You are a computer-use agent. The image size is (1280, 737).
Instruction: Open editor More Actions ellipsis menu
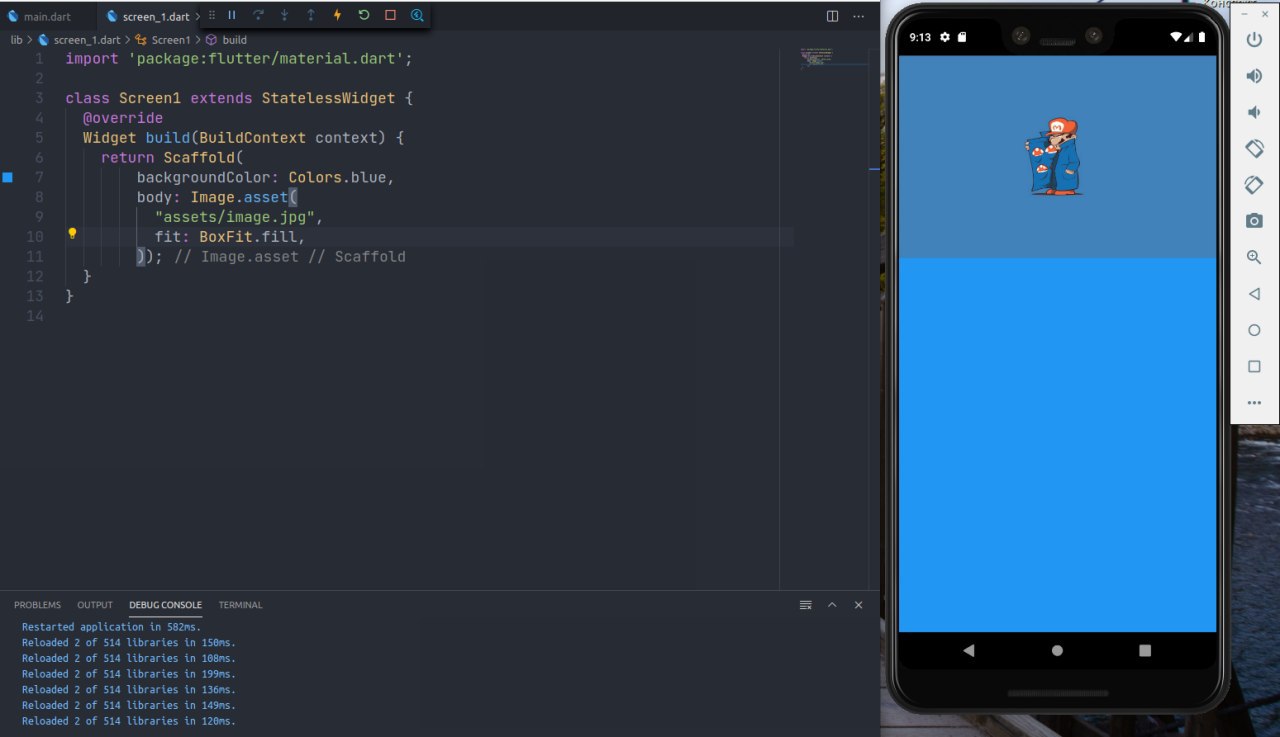[858, 16]
